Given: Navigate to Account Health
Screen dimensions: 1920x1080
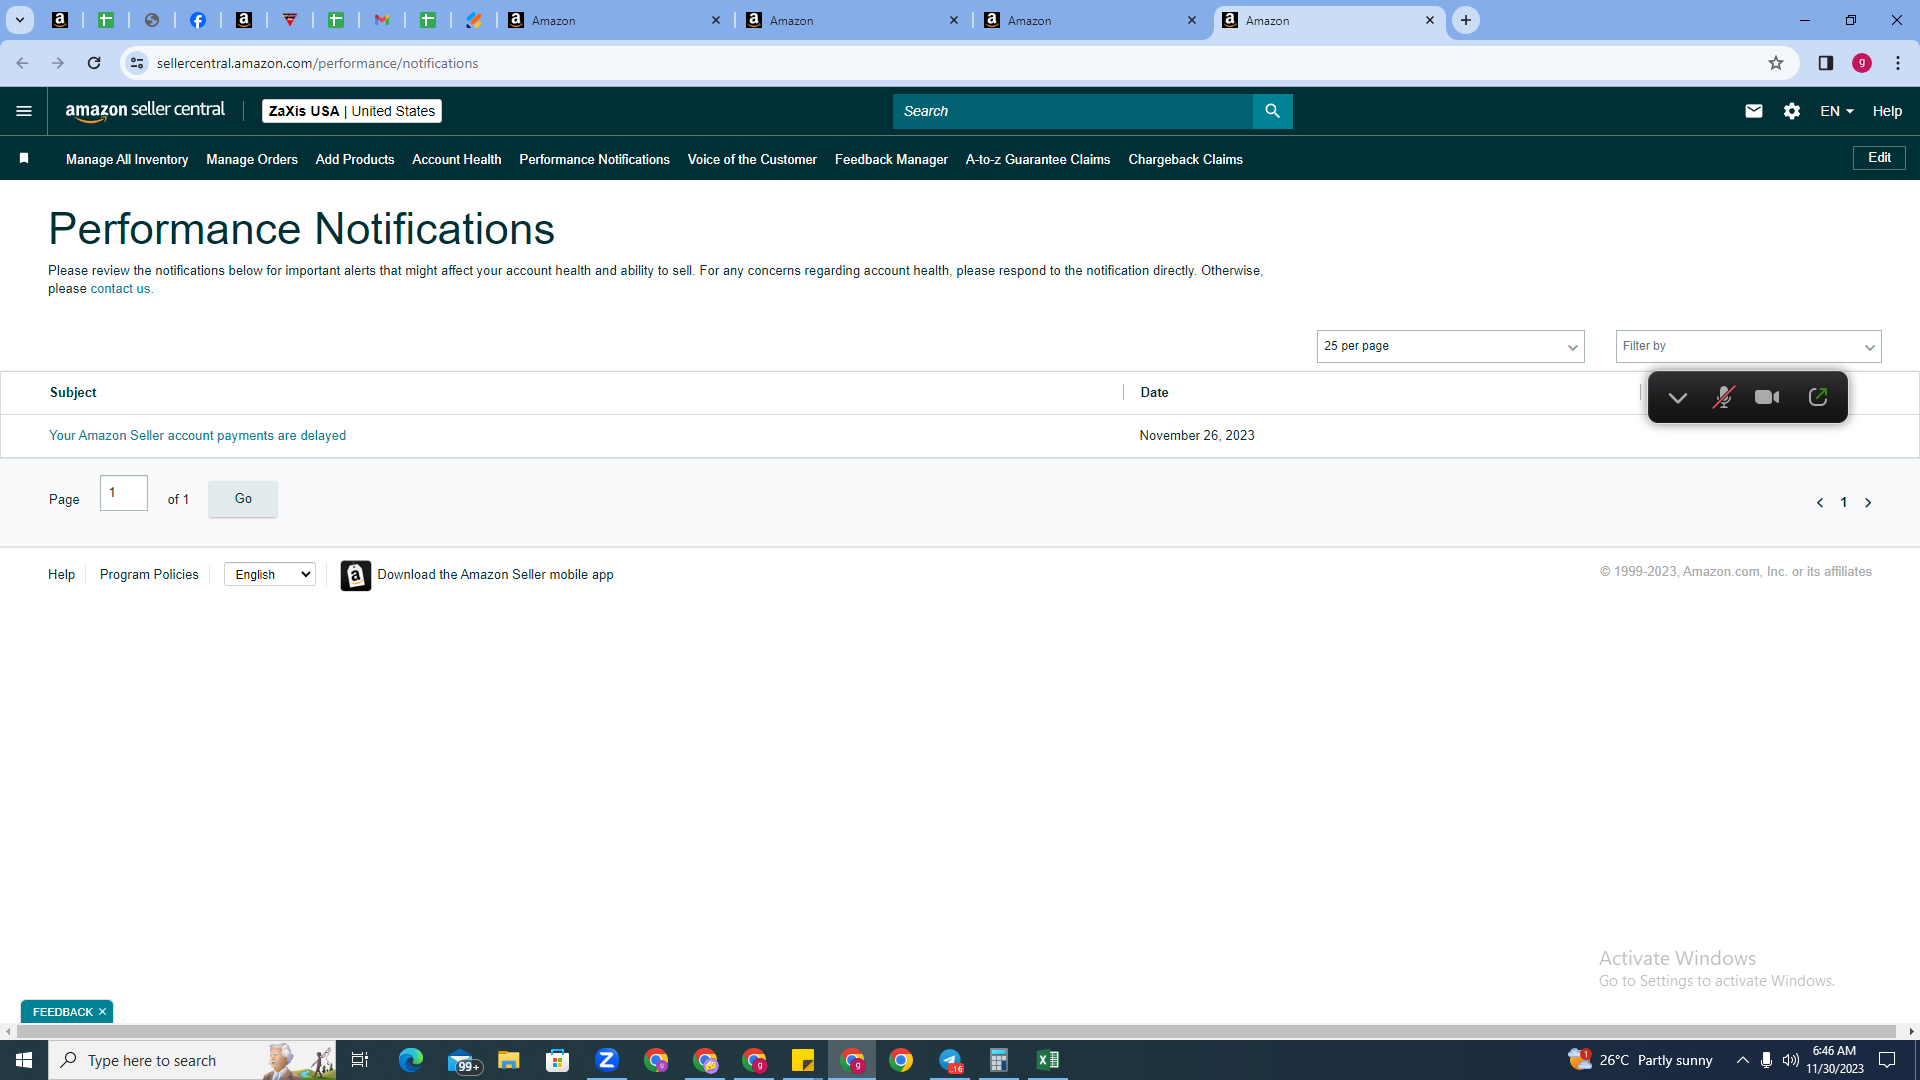Looking at the screenshot, I should coord(457,159).
